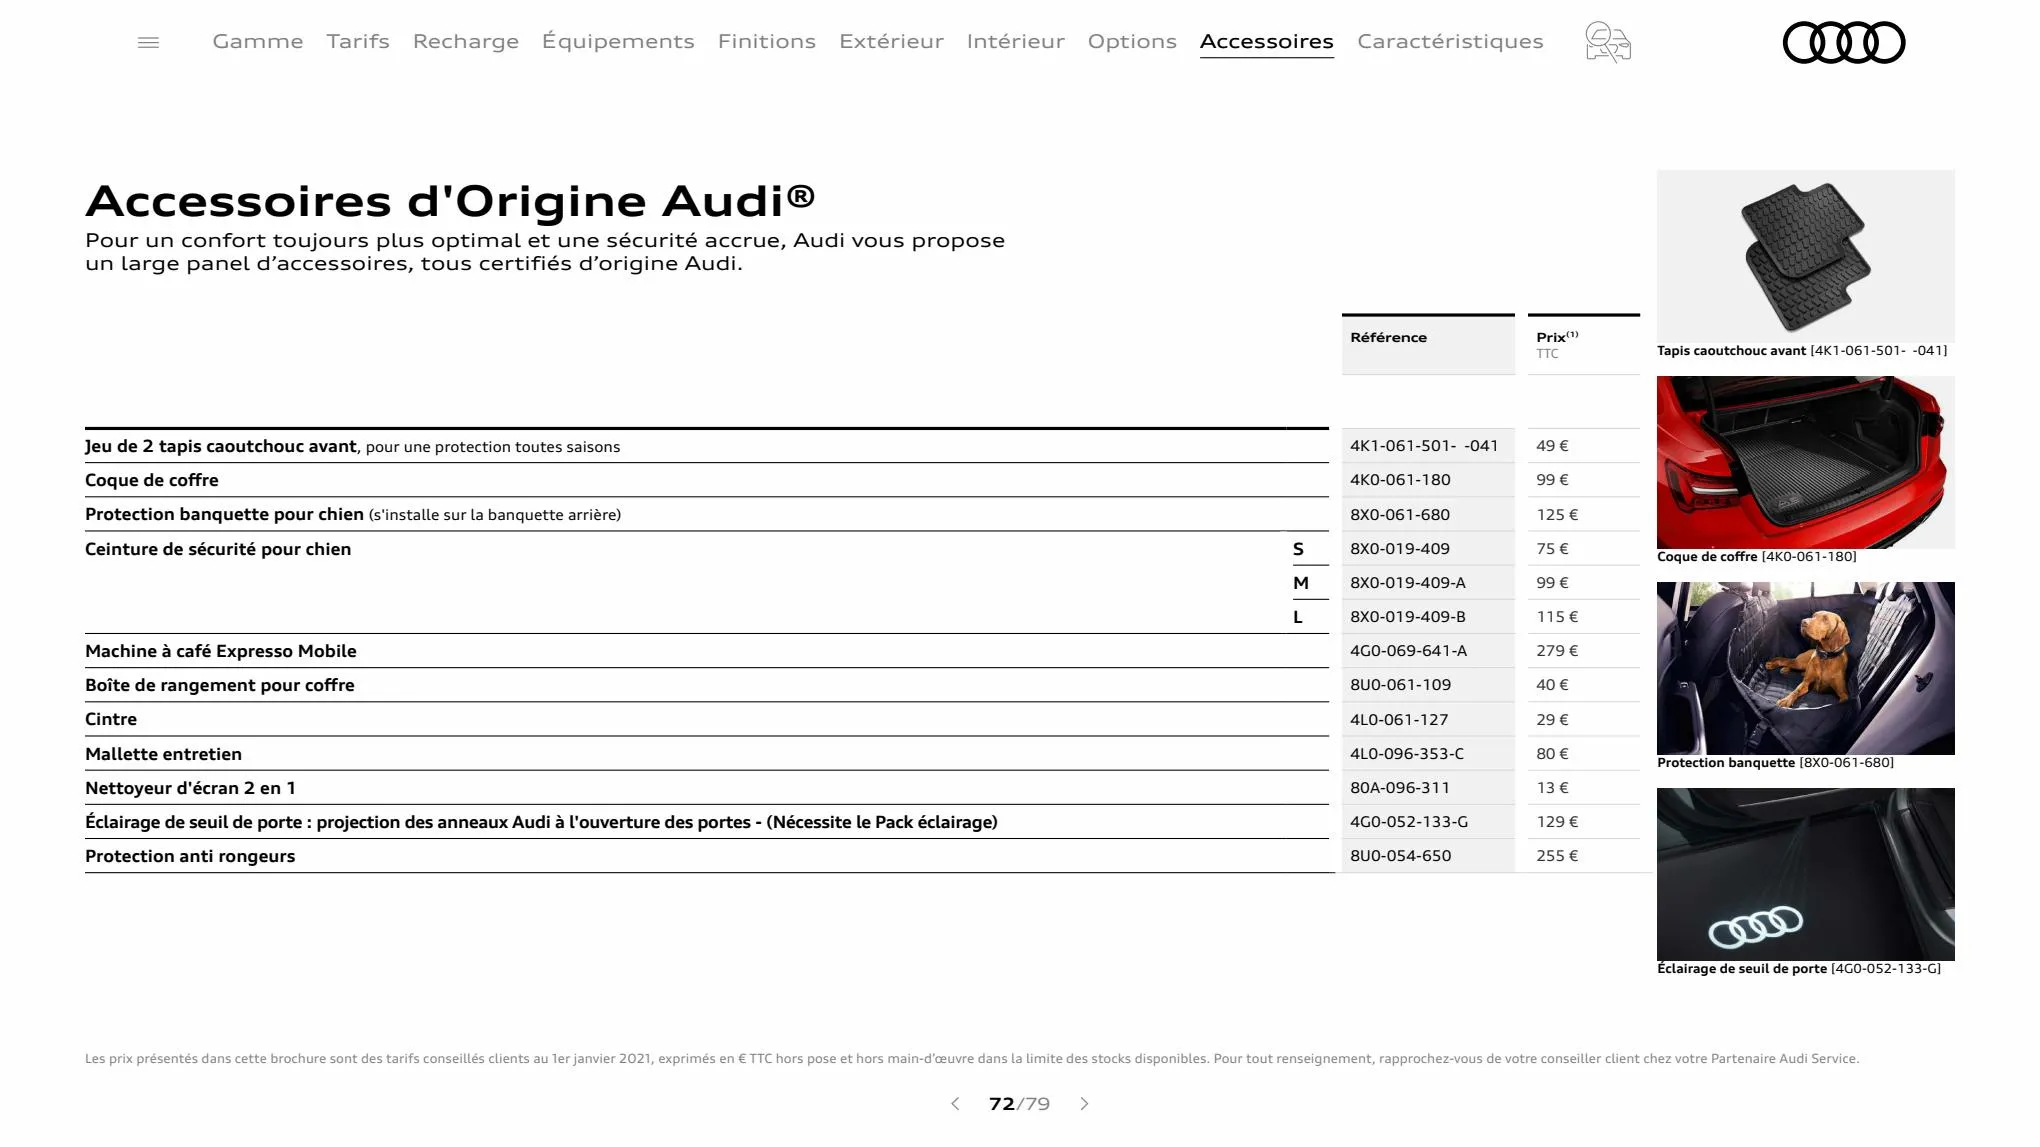This screenshot has height=1147, width=2040.
Task: Click 'Ceinture de sécurité pour chien' label
Action: (x=218, y=549)
